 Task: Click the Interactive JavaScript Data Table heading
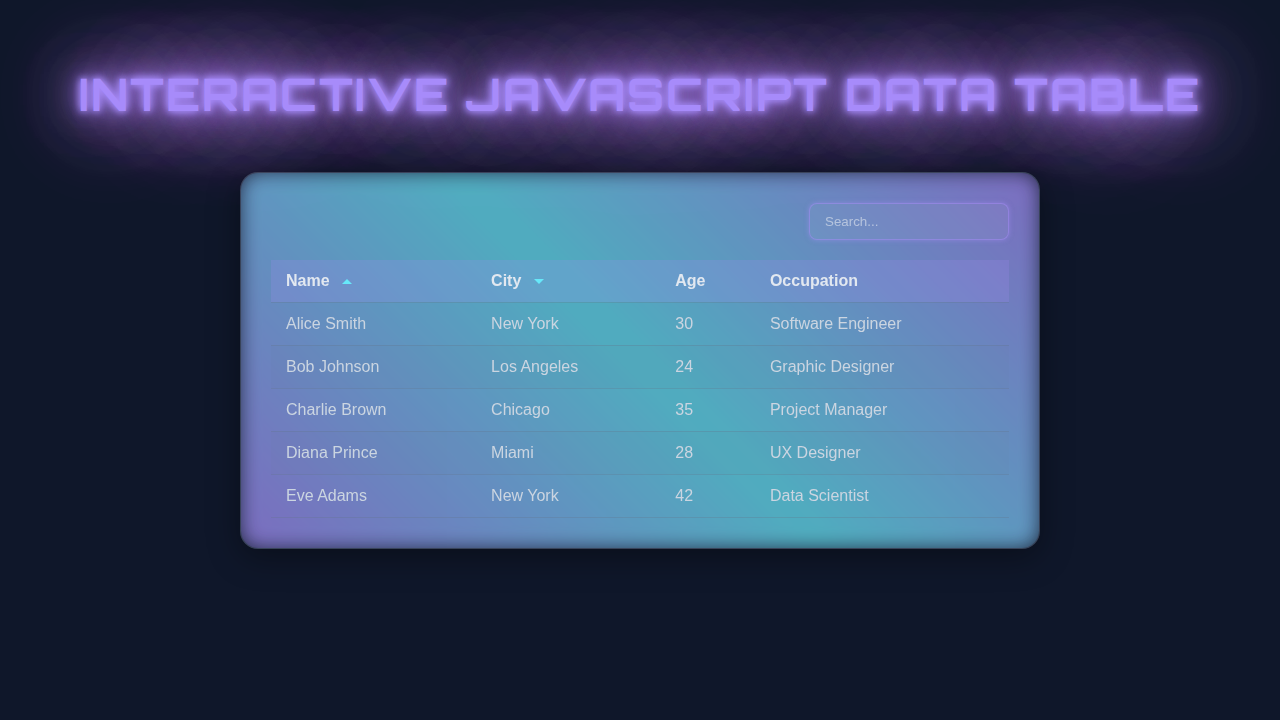point(639,95)
